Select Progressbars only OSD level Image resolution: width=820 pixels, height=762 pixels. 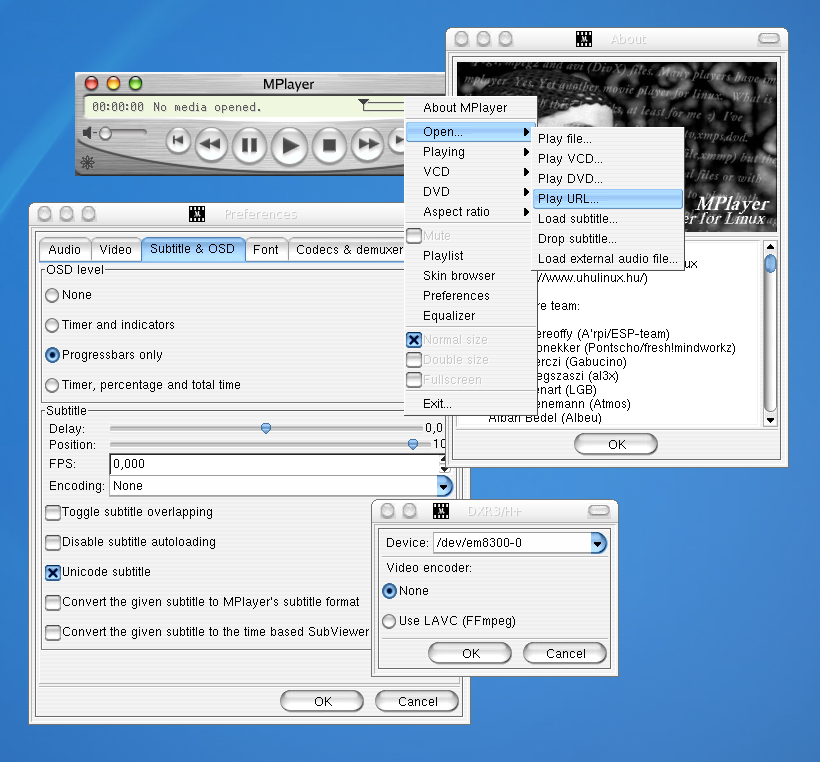pyautogui.click(x=52, y=355)
